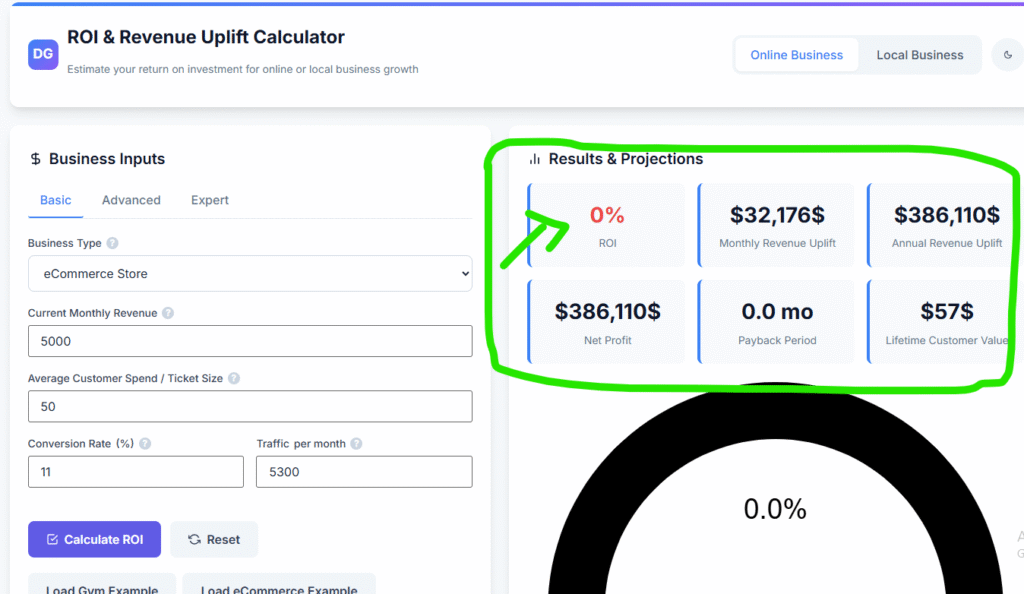The image size is (1024, 594).
Task: Click the bar chart Results icon
Action: pyautogui.click(x=535, y=159)
